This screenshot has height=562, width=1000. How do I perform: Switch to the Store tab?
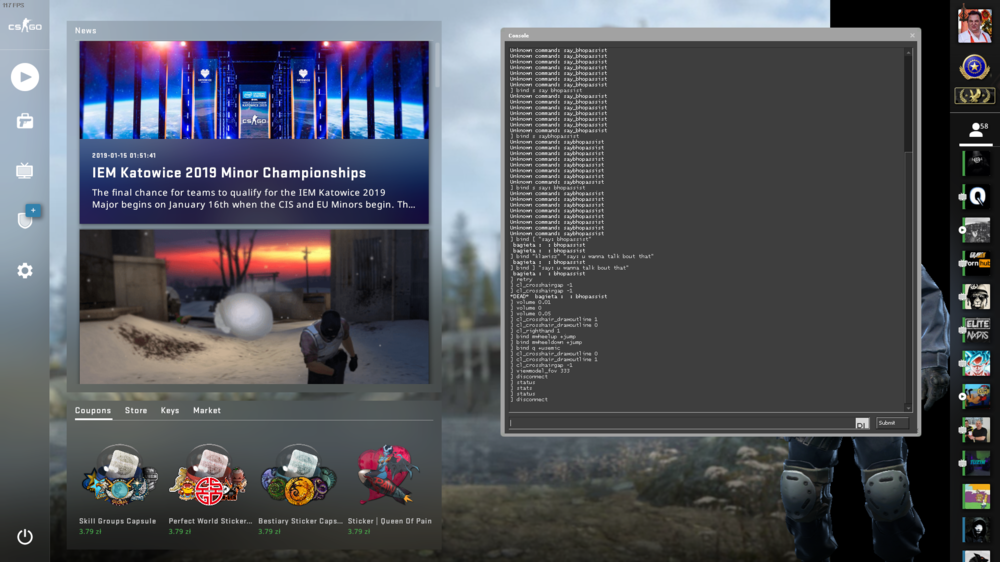tap(136, 411)
